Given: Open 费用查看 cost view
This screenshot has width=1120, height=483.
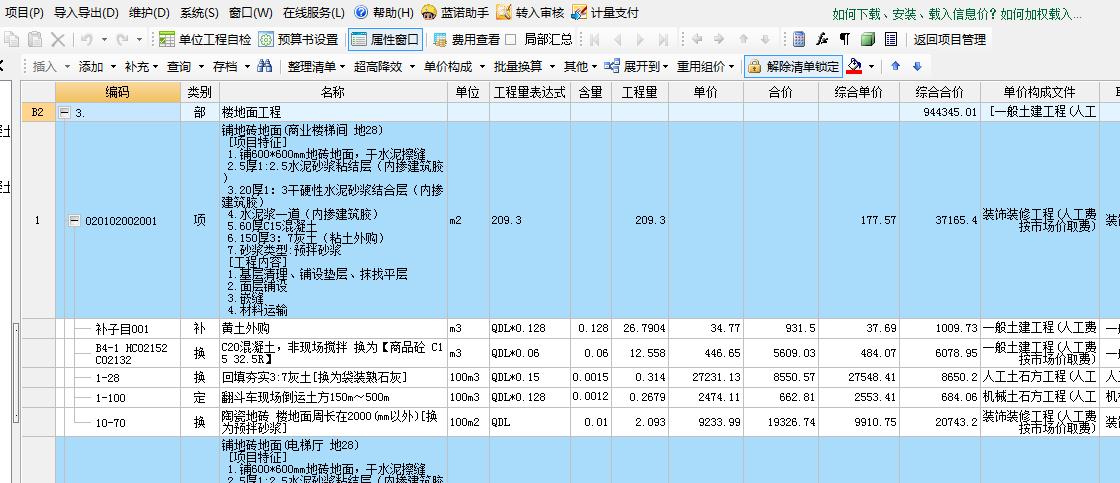Looking at the screenshot, I should [x=466, y=39].
